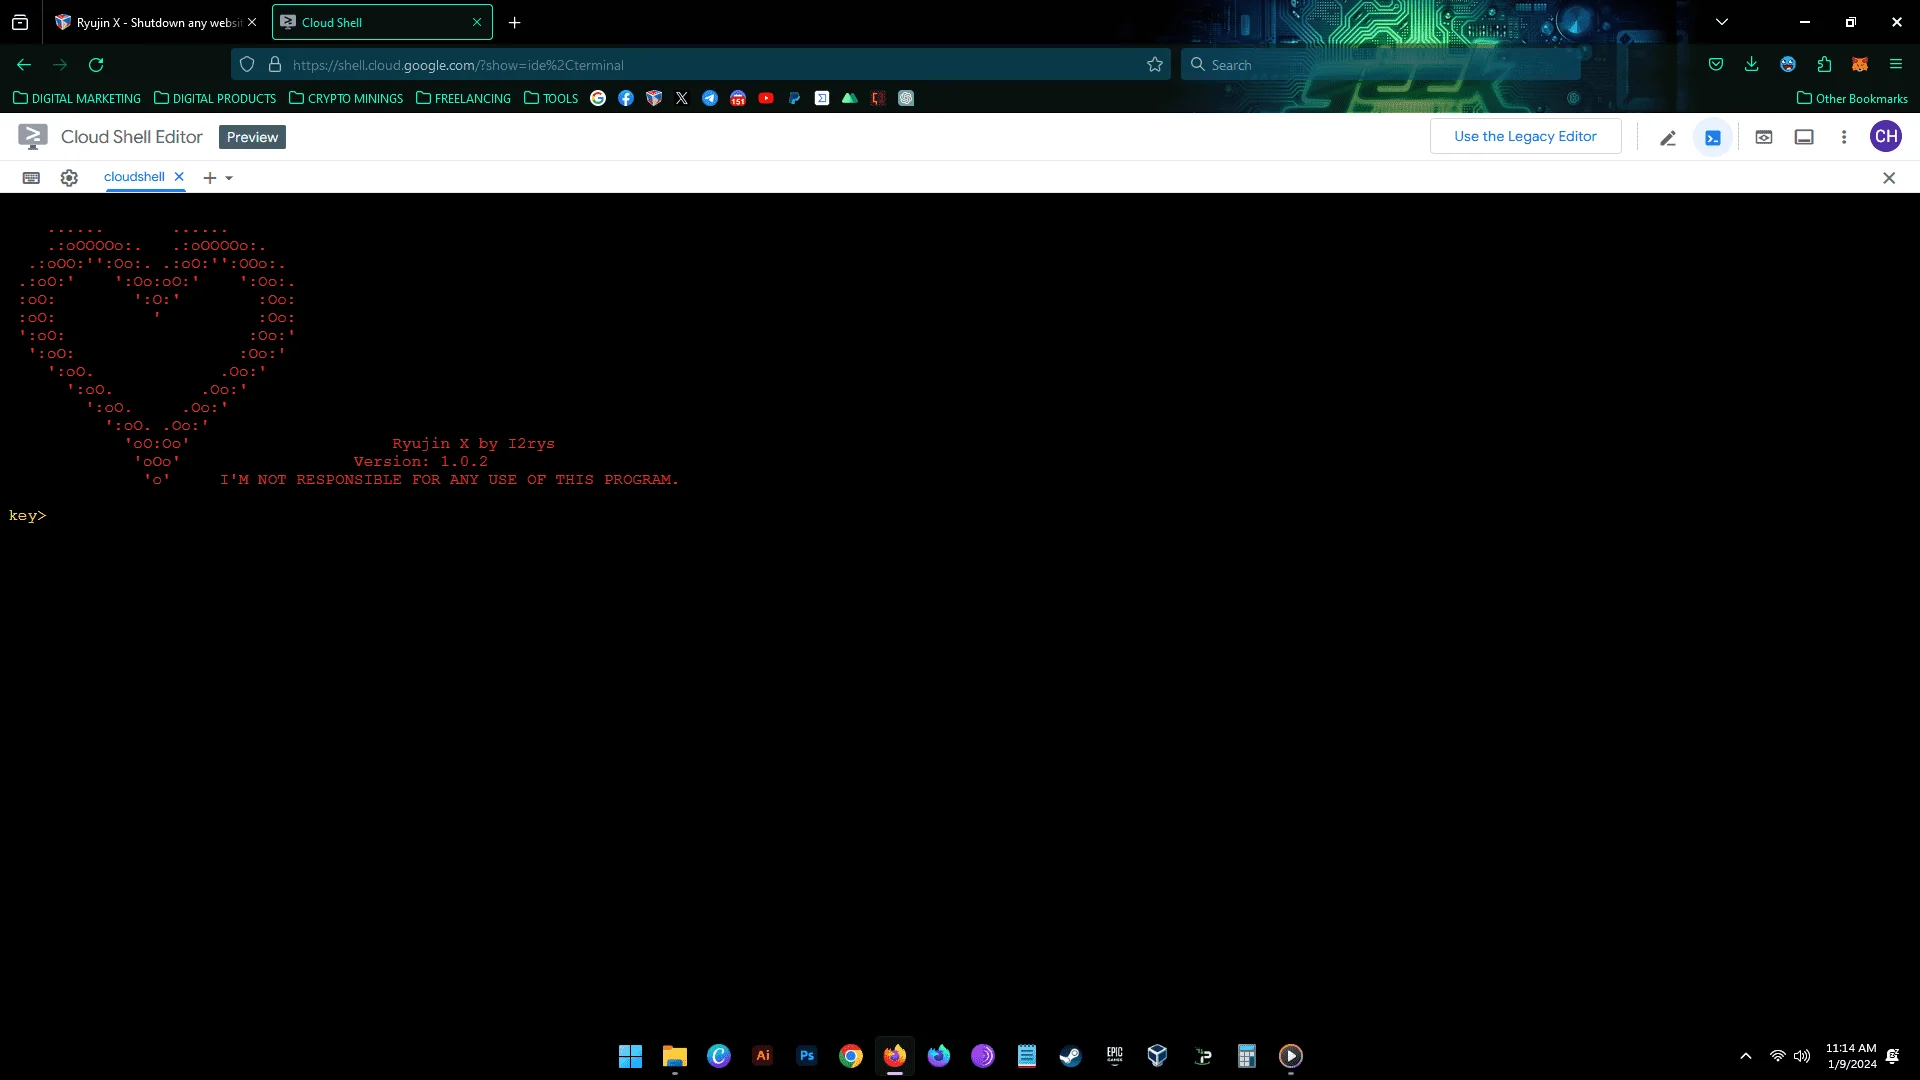List all tabs dropdown arrow
The image size is (1920, 1080).
click(x=1722, y=22)
